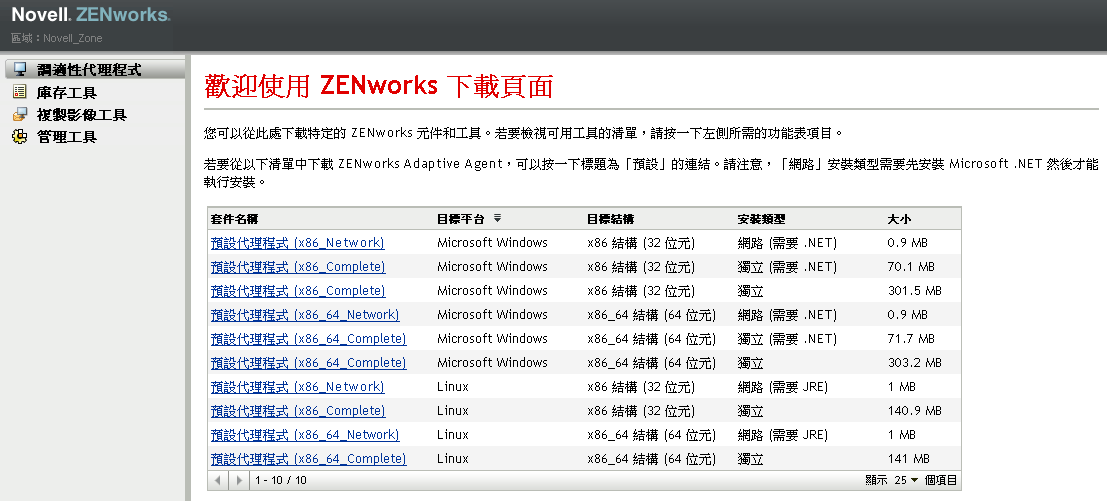
Task: Go to the next page of results
Action: pos(239,480)
